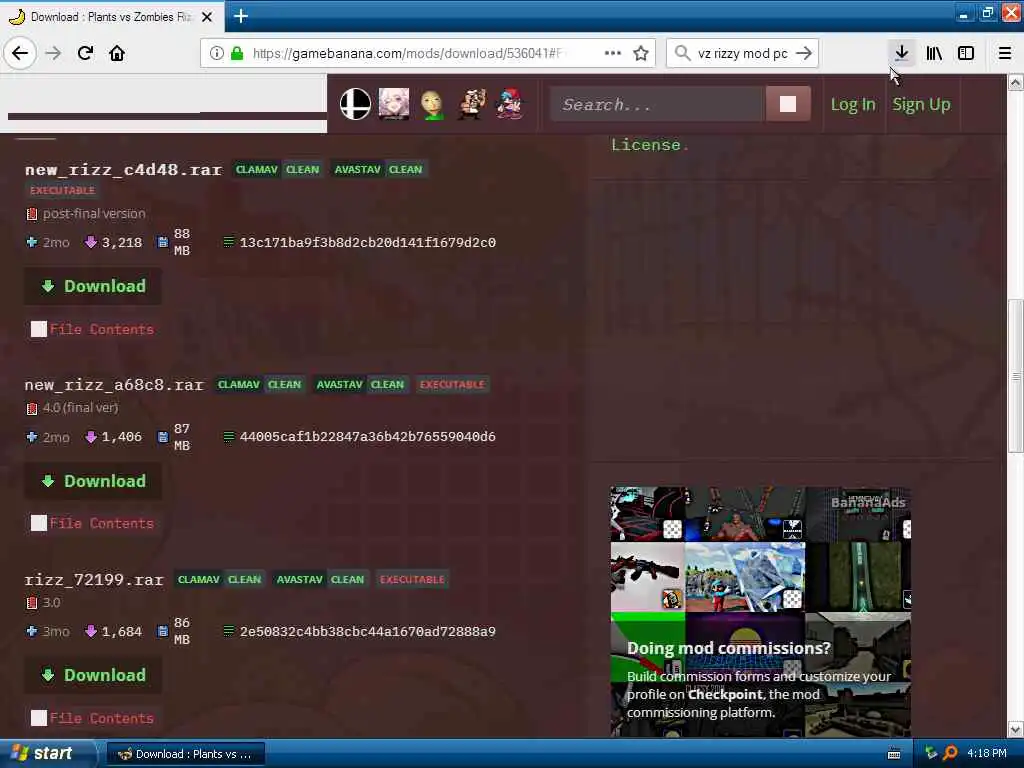Open page actions three-dot menu

613,54
